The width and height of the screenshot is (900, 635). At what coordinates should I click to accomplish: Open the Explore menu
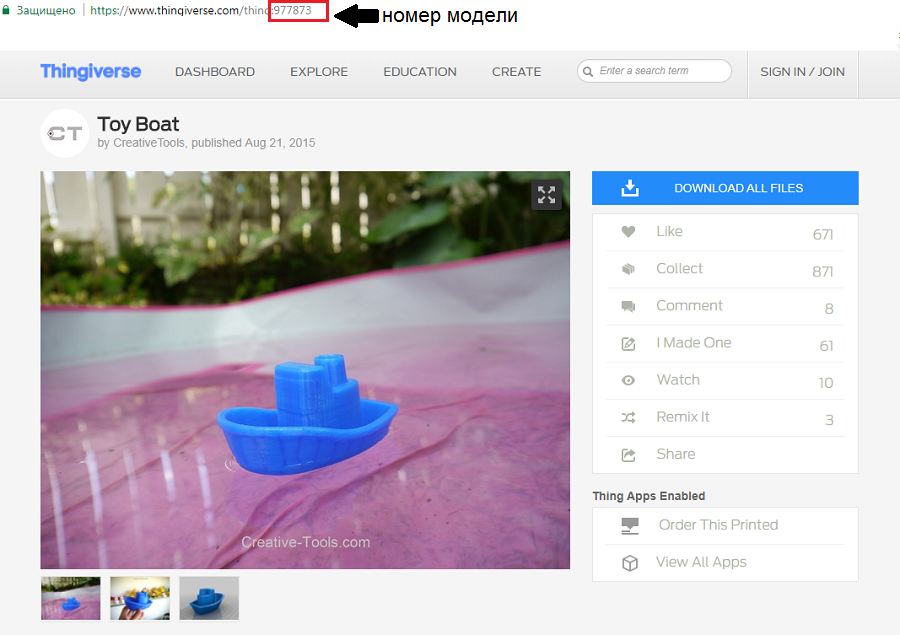pyautogui.click(x=319, y=72)
